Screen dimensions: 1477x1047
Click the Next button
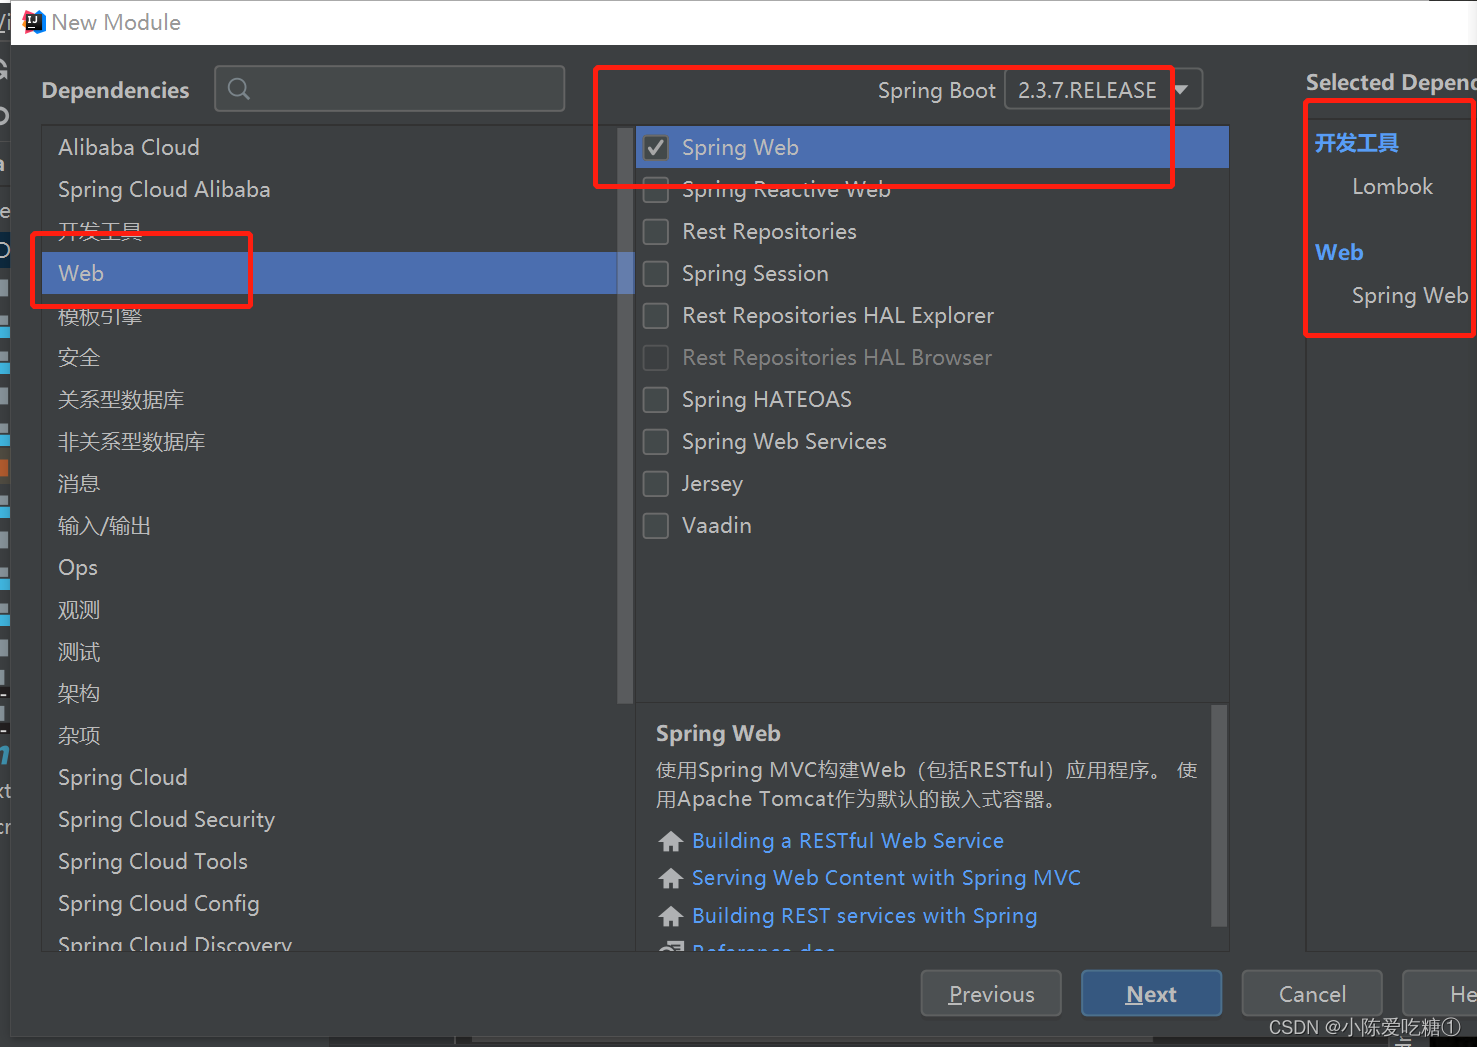[1151, 993]
